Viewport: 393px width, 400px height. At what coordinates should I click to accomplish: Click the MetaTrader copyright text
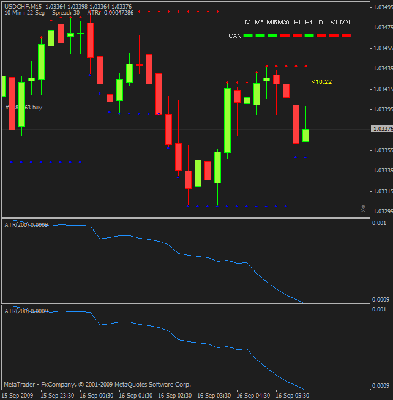point(97,385)
